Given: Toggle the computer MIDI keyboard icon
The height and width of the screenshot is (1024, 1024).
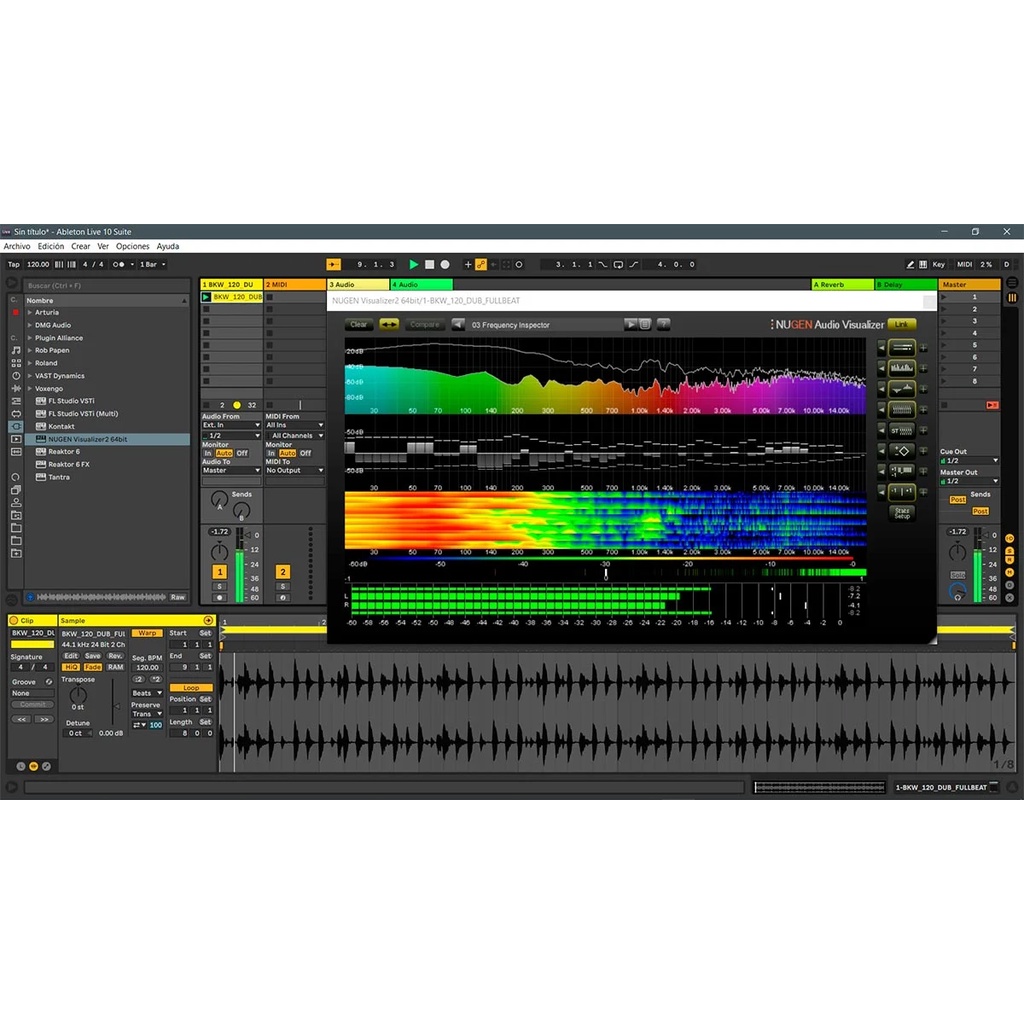Looking at the screenshot, I should click(x=923, y=264).
